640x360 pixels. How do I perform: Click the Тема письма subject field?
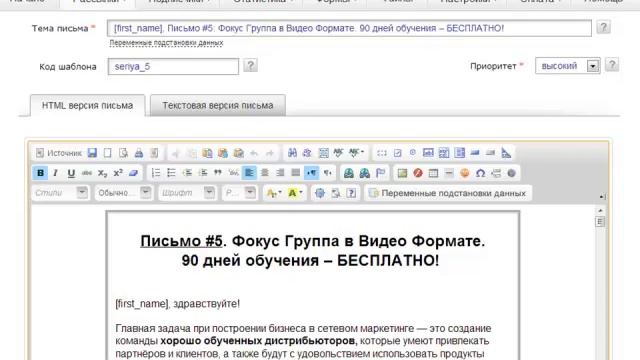pos(349,28)
